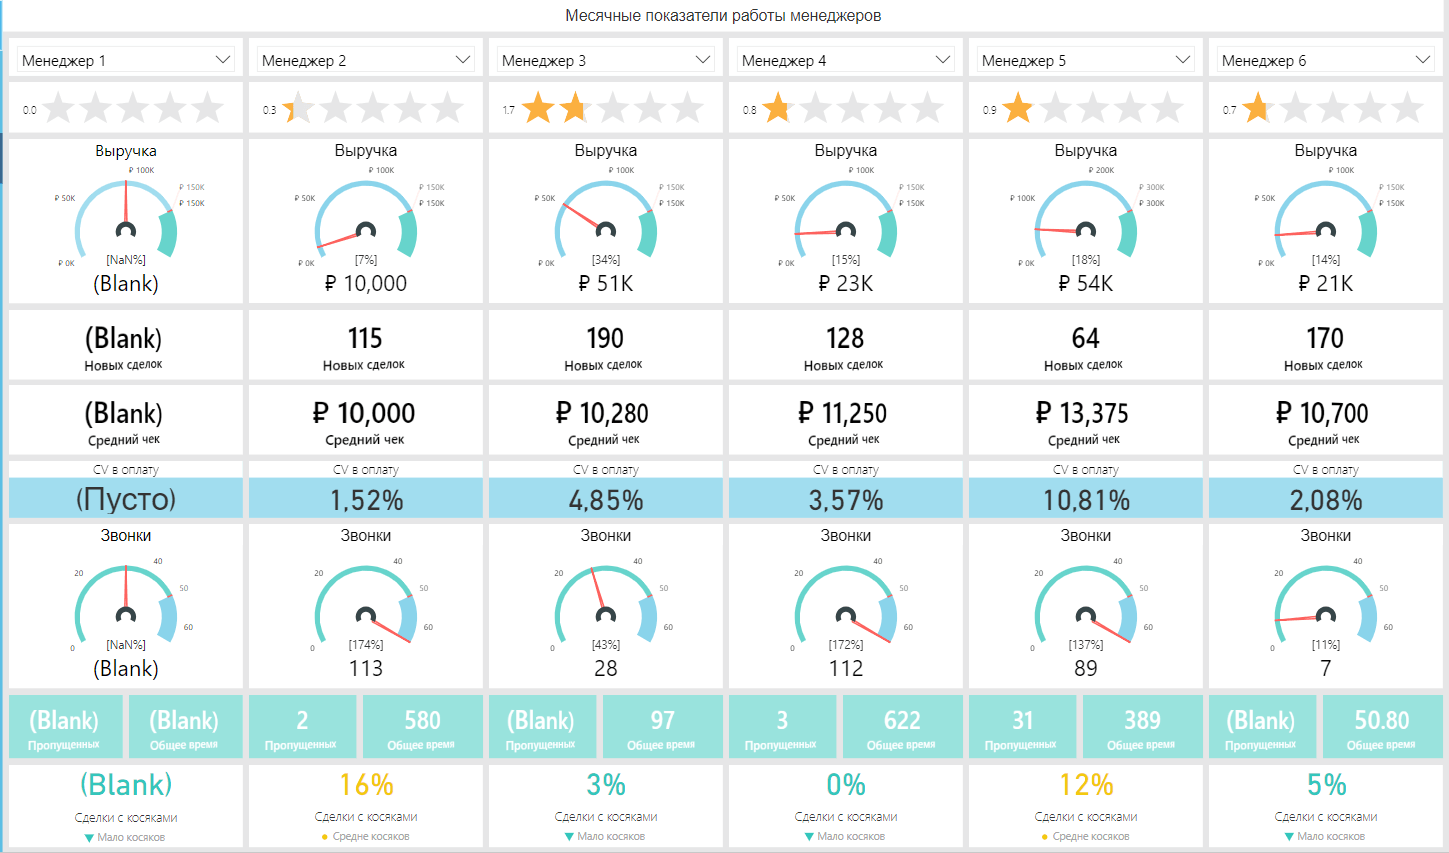Click the gold star of rating 0.9
The height and width of the screenshot is (853, 1449).
pos(1018,107)
